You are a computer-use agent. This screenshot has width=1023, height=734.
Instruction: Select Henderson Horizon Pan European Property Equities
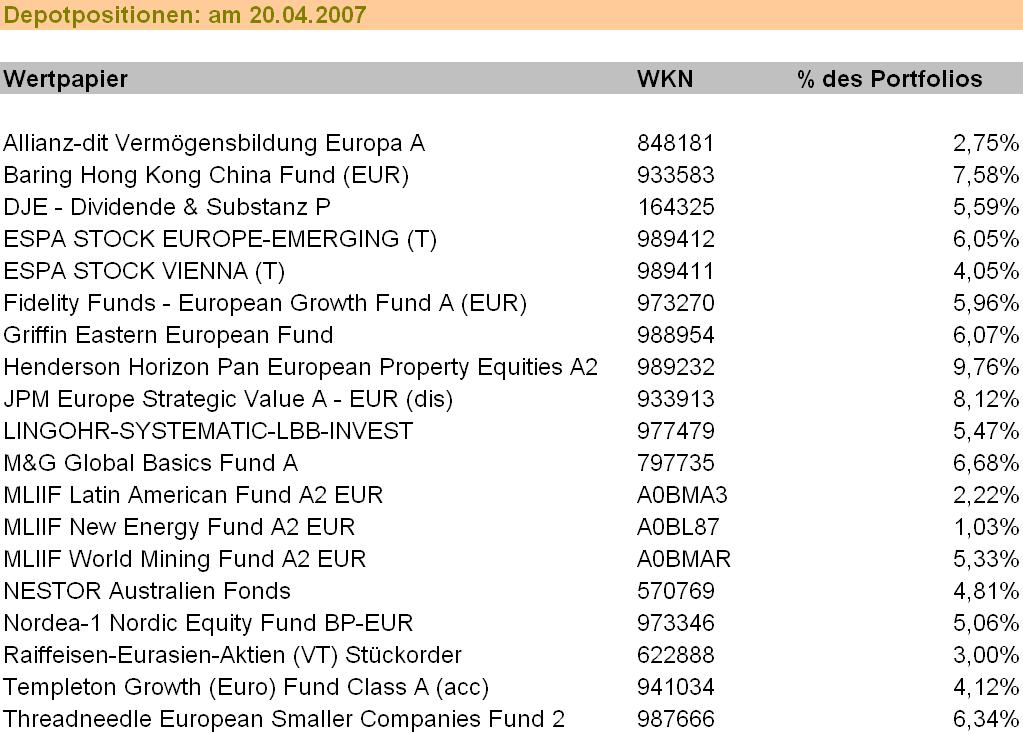(x=300, y=367)
